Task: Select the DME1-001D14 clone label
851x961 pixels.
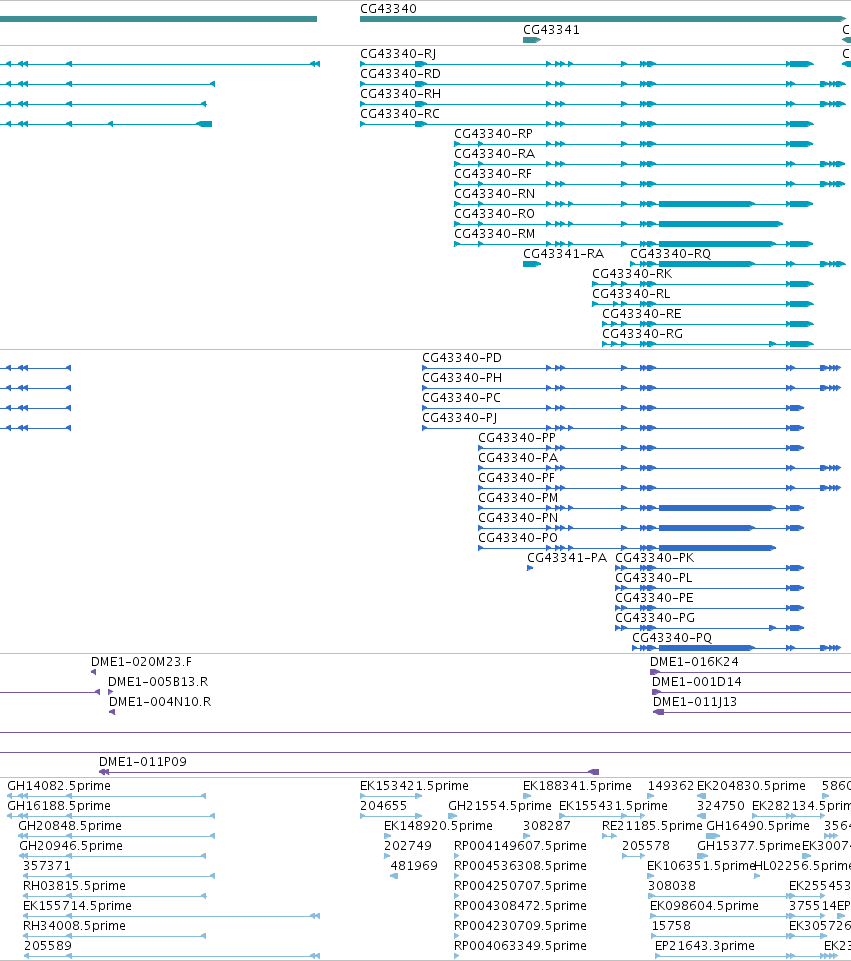Action: (697, 682)
